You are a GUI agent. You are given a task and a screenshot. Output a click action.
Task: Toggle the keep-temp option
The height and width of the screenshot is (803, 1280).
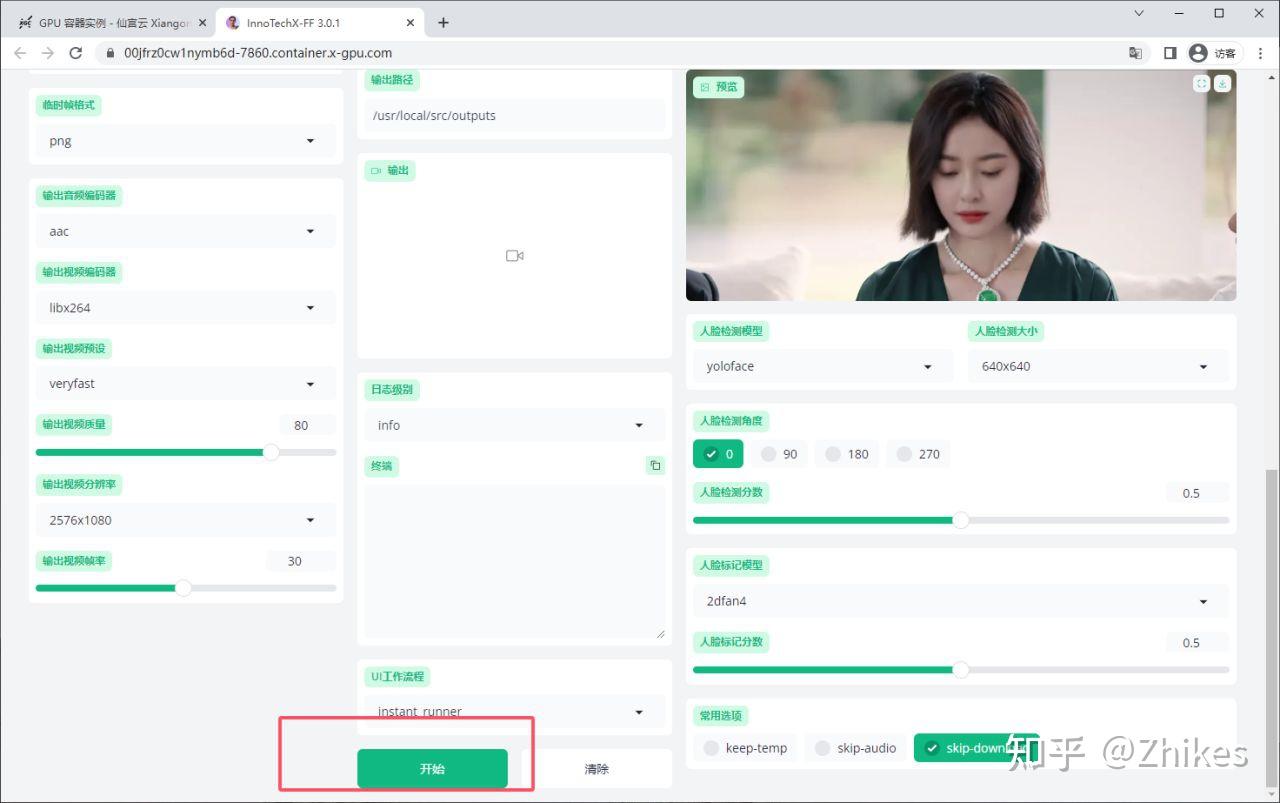click(745, 748)
